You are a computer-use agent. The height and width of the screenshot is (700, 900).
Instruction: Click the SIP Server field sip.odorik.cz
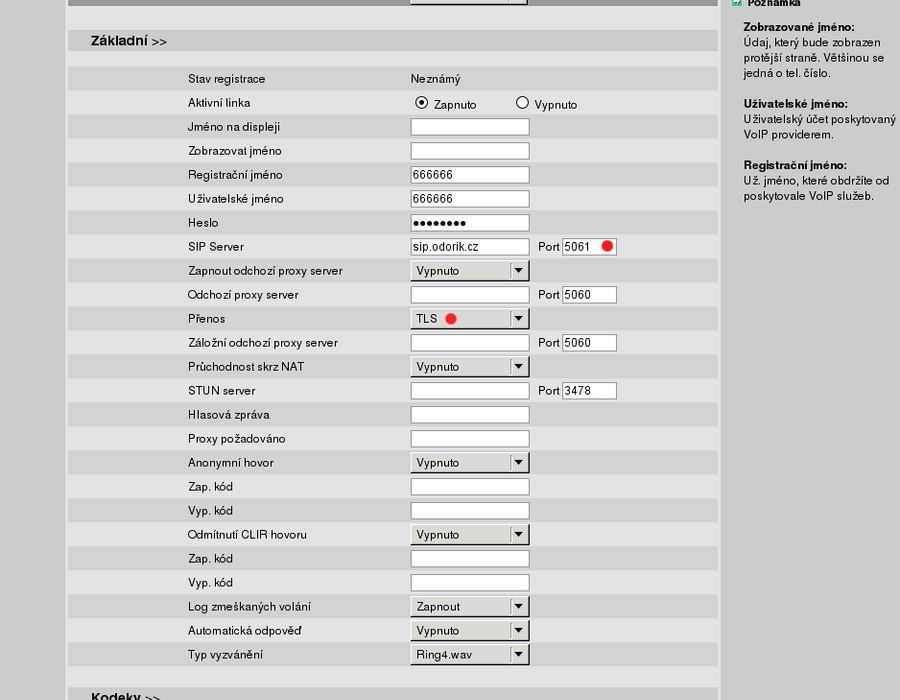[470, 247]
